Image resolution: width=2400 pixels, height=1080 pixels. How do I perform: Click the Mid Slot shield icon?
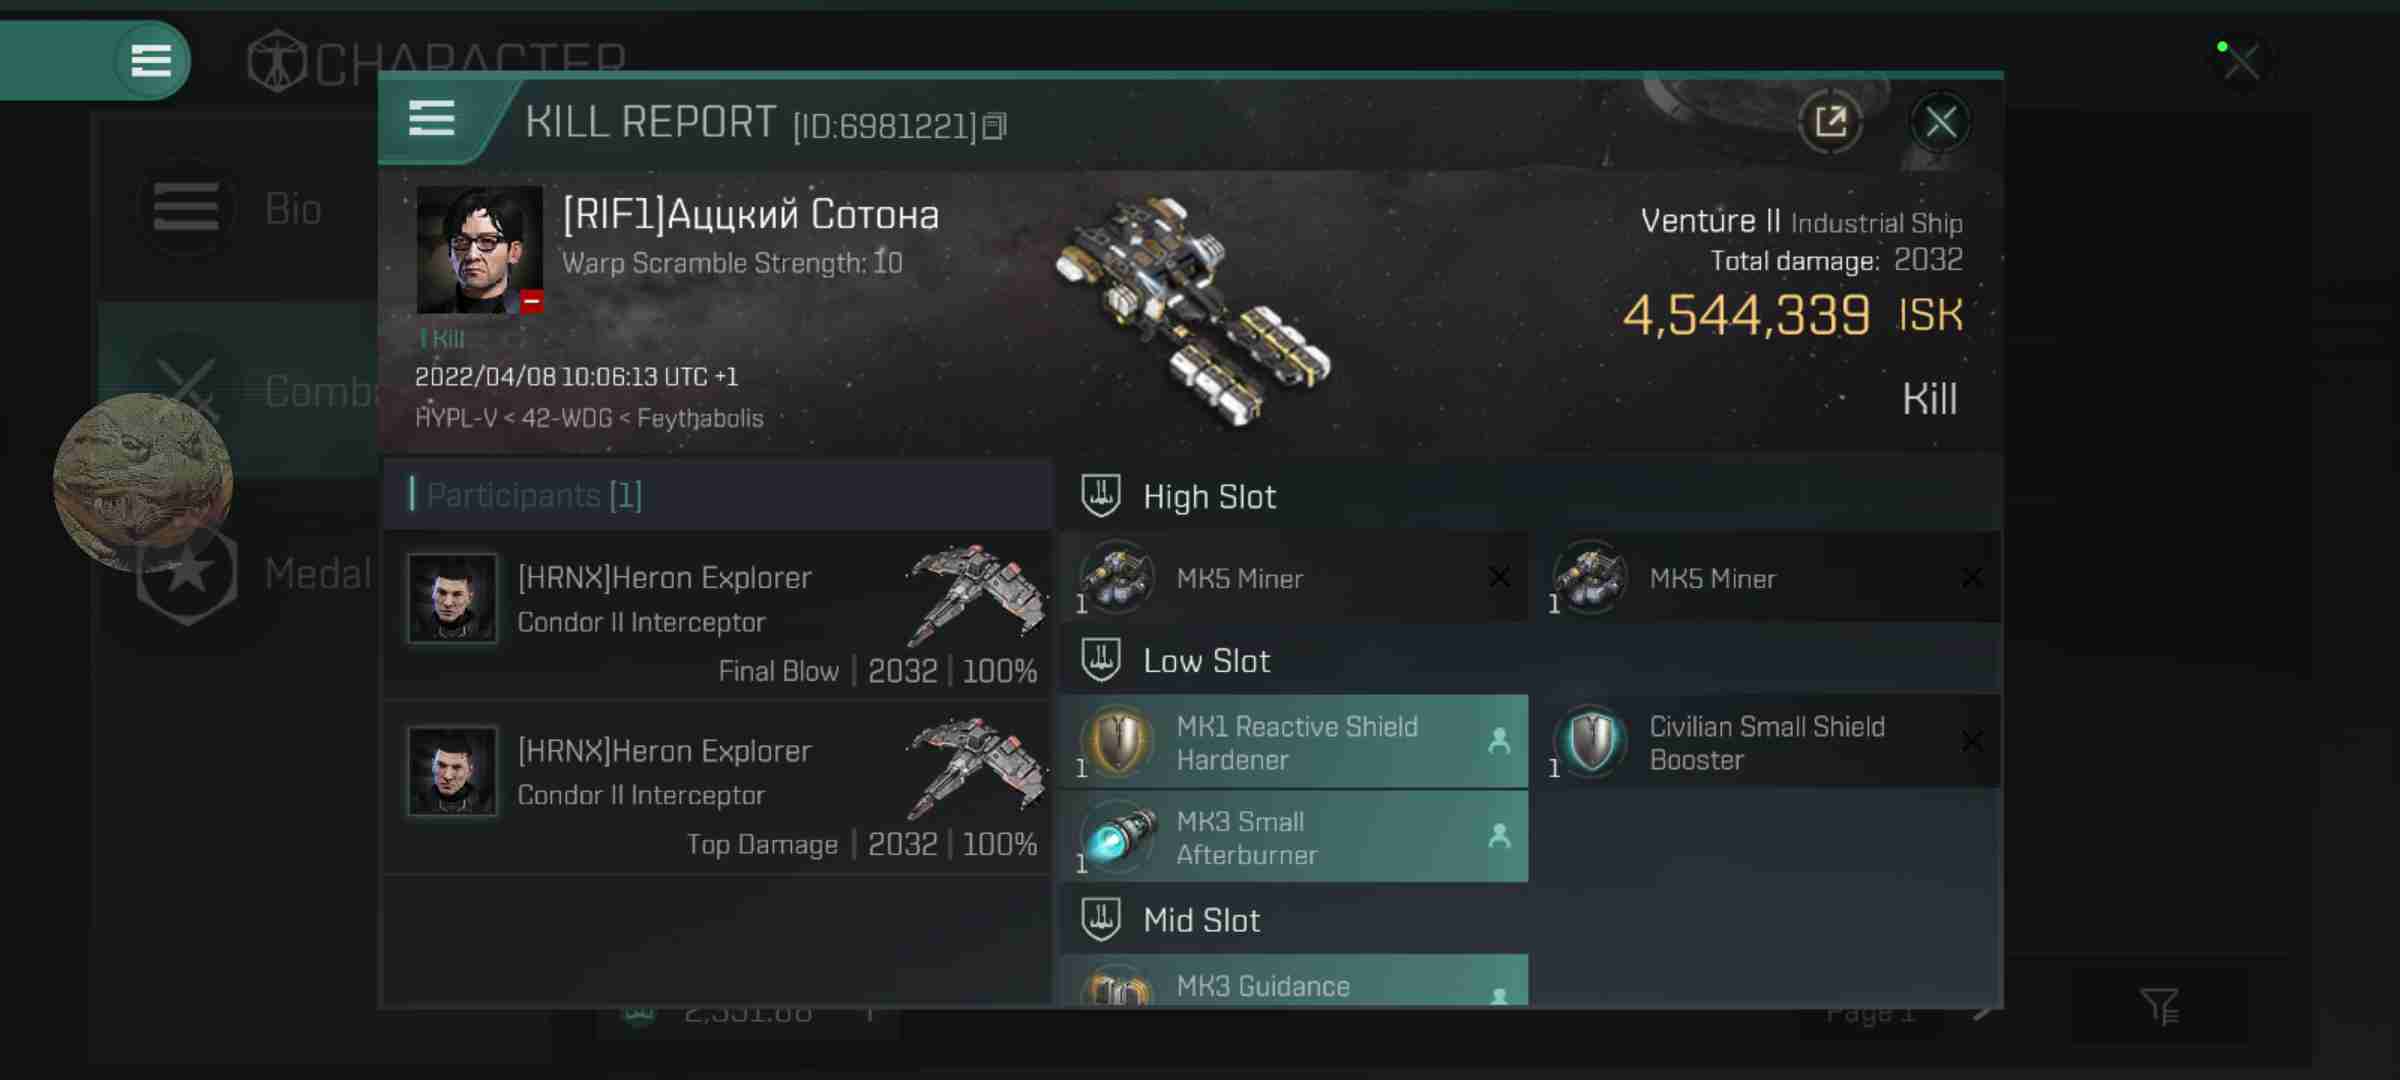point(1102,919)
